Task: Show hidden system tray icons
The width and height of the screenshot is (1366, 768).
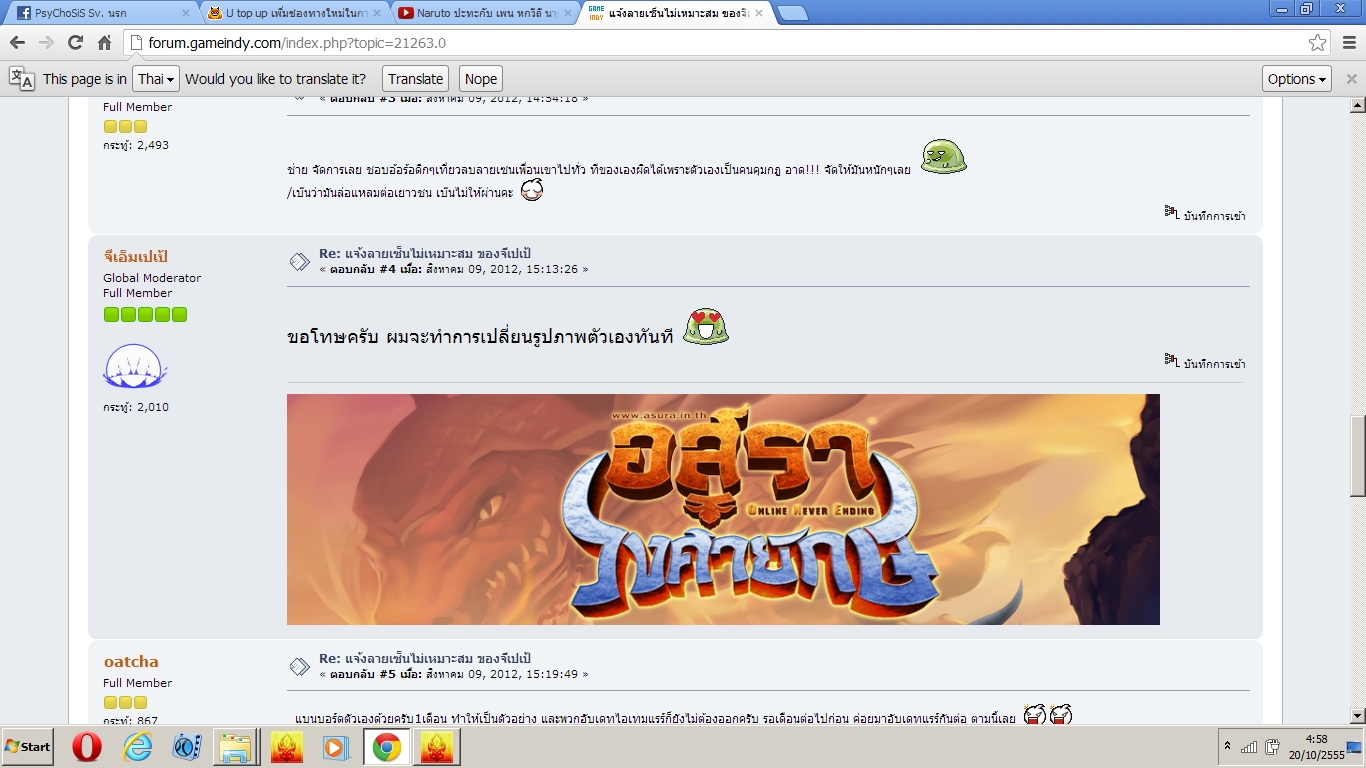Action: click(x=1227, y=747)
